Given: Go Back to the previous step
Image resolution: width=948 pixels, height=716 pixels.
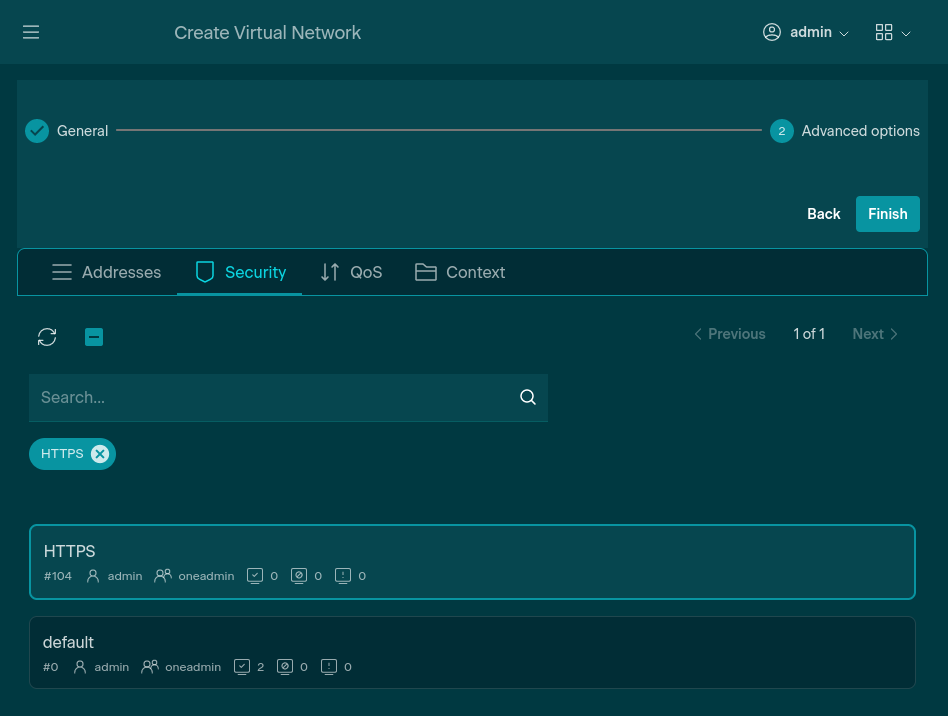Looking at the screenshot, I should click(x=823, y=214).
